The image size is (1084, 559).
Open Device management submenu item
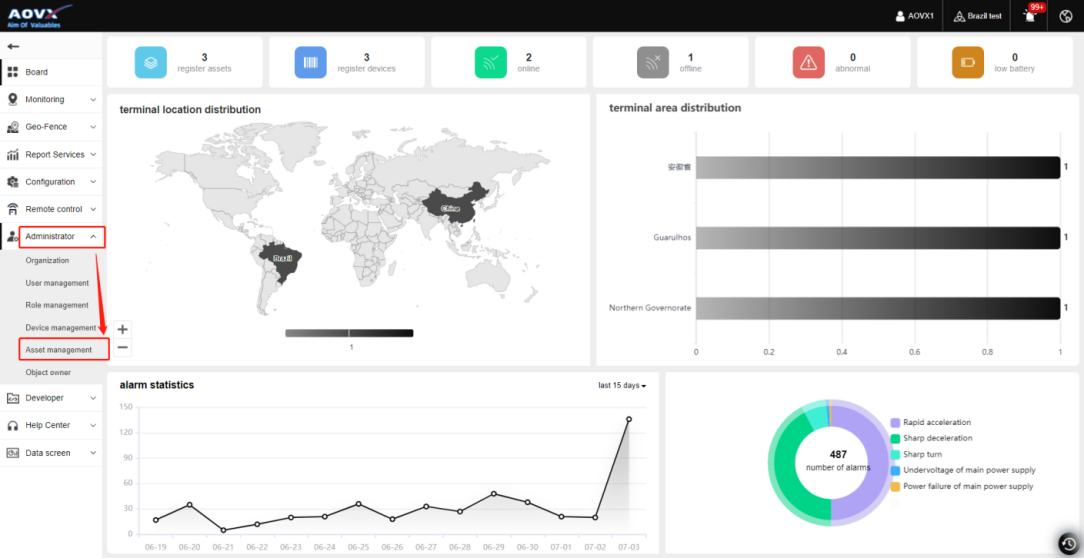point(60,328)
